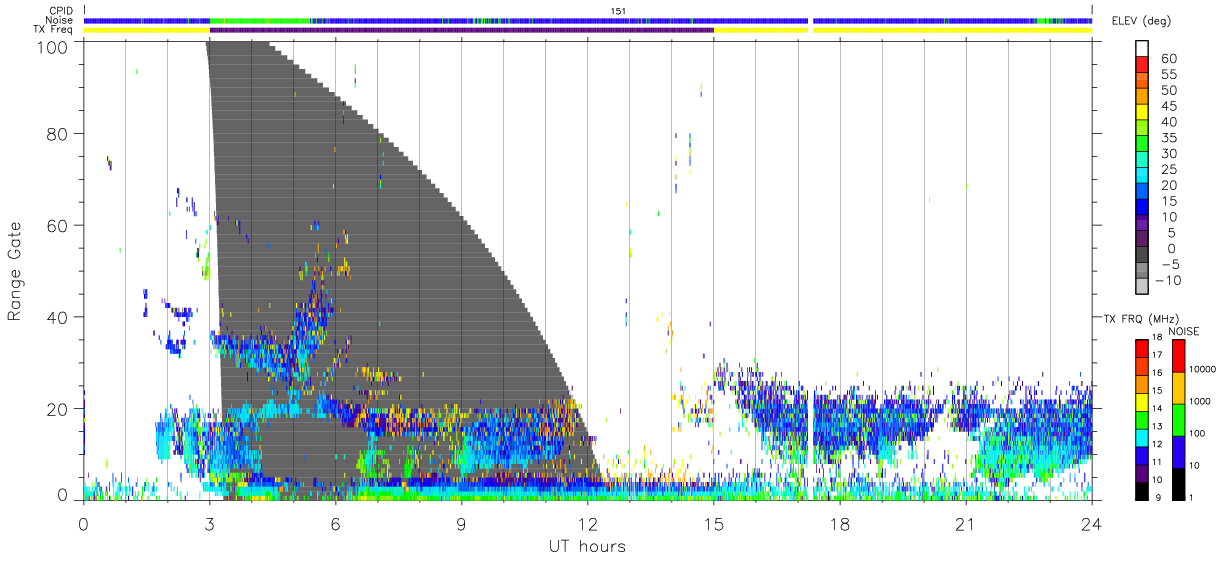This screenshot has width=1228, height=567.
Task: Click tick label 9 on UT hours axis
Action: [x=461, y=523]
